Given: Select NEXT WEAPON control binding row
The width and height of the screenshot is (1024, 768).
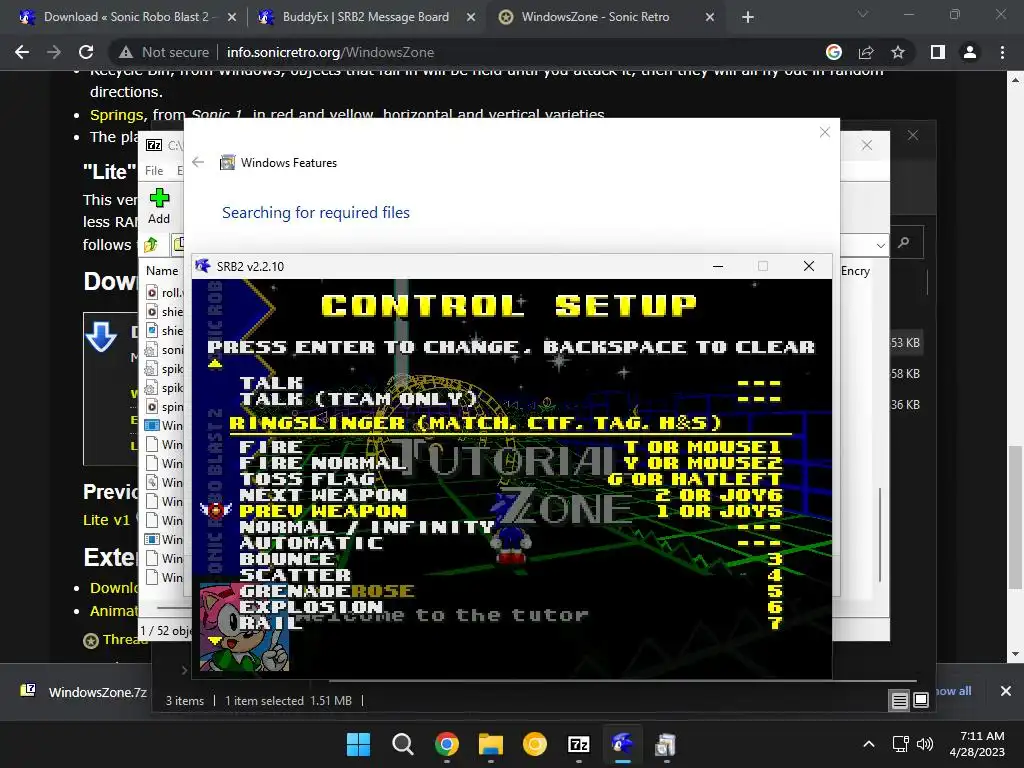Looking at the screenshot, I should [x=509, y=495].
